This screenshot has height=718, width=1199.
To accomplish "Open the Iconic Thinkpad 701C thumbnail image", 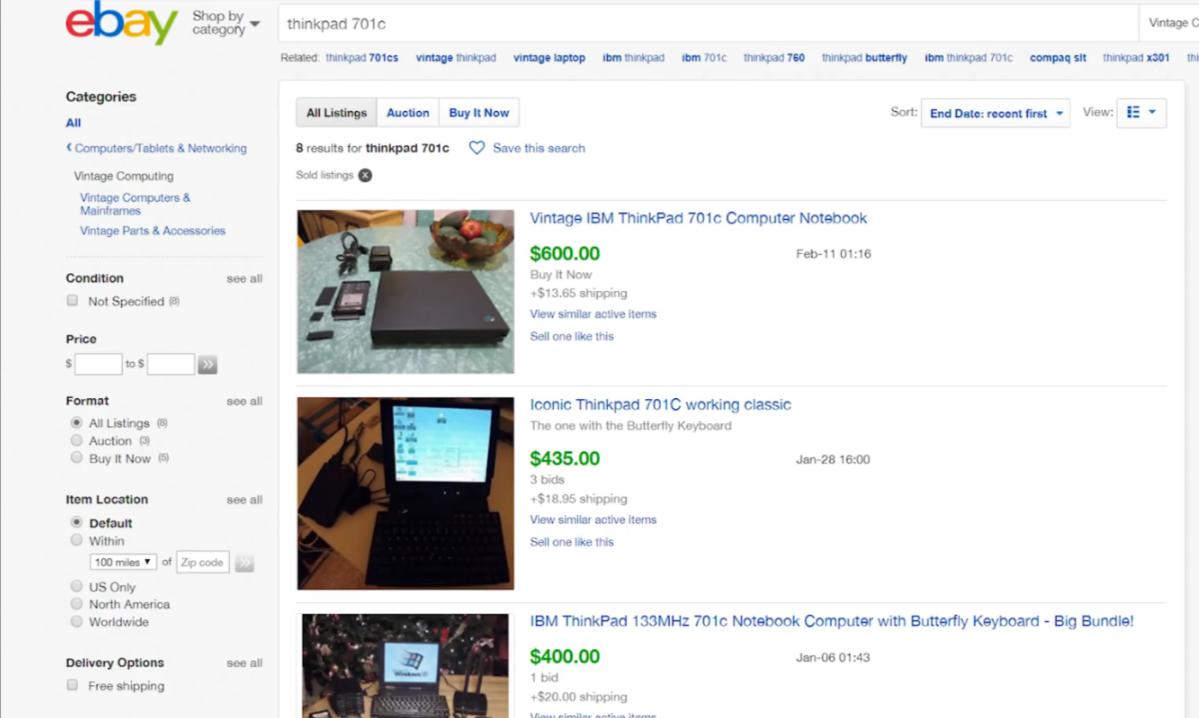I will [405, 493].
